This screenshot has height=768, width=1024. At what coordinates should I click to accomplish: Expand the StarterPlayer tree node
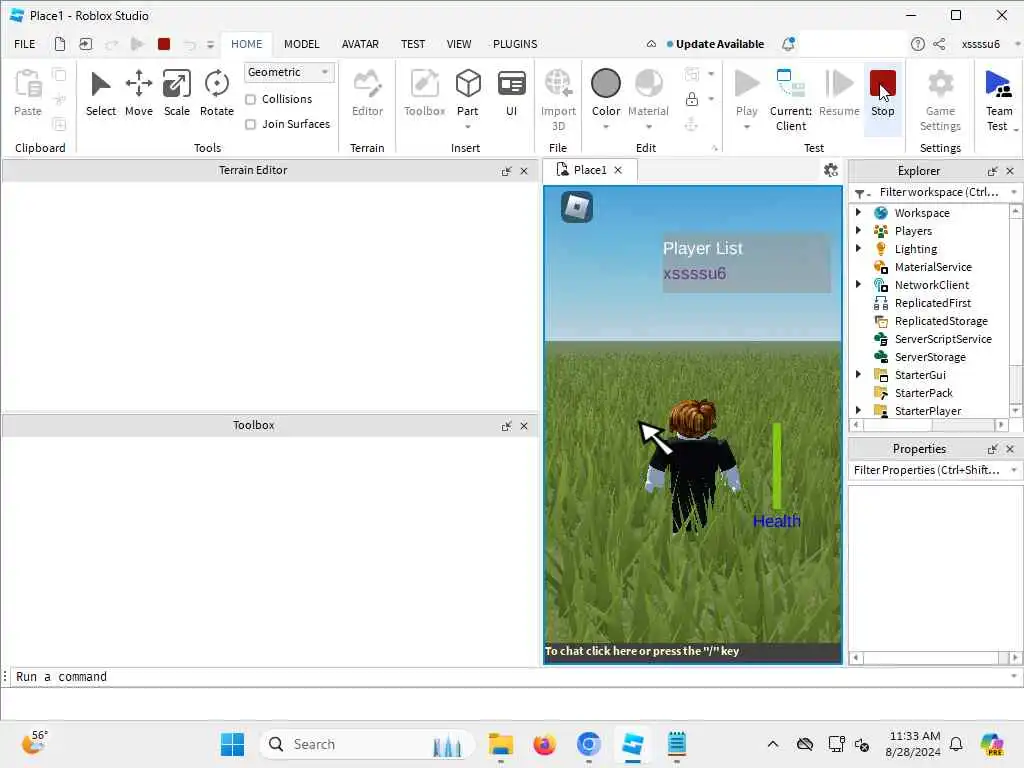click(858, 410)
